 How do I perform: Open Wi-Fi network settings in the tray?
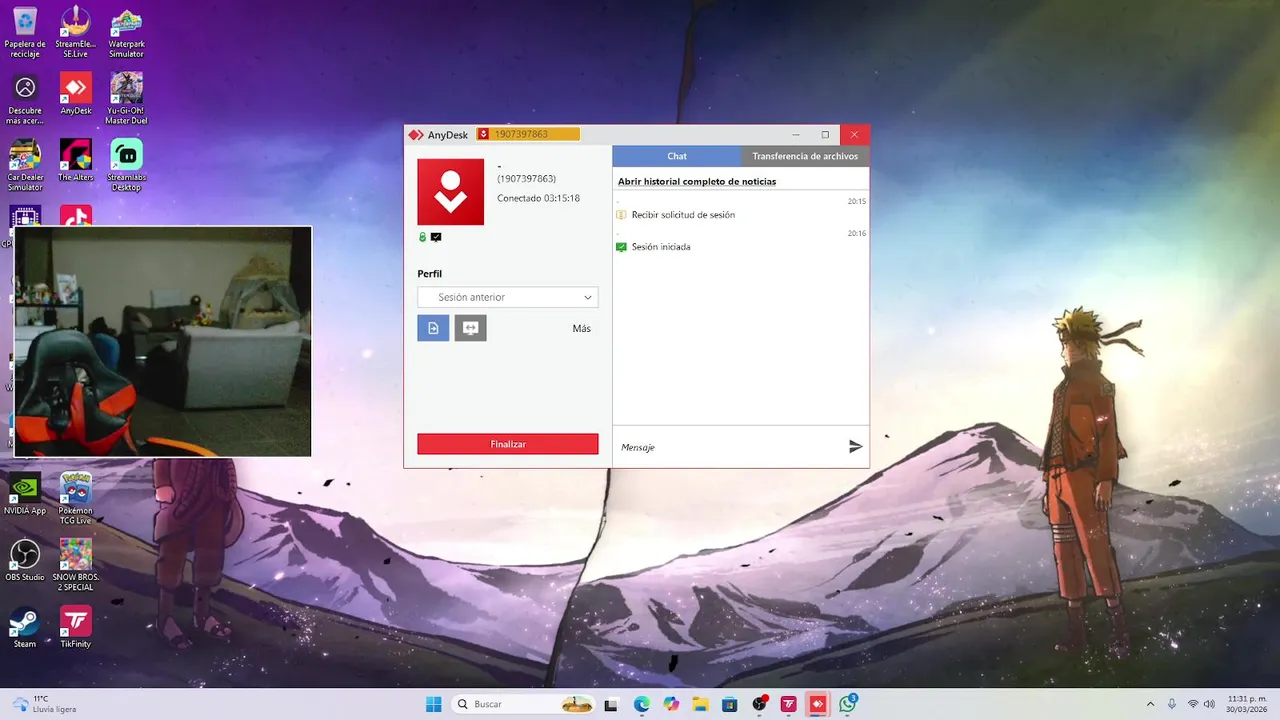click(1193, 704)
